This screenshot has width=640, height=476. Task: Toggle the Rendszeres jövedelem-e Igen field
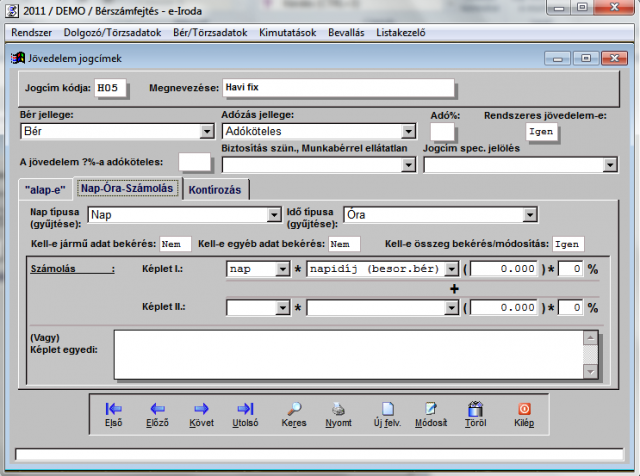[541, 131]
